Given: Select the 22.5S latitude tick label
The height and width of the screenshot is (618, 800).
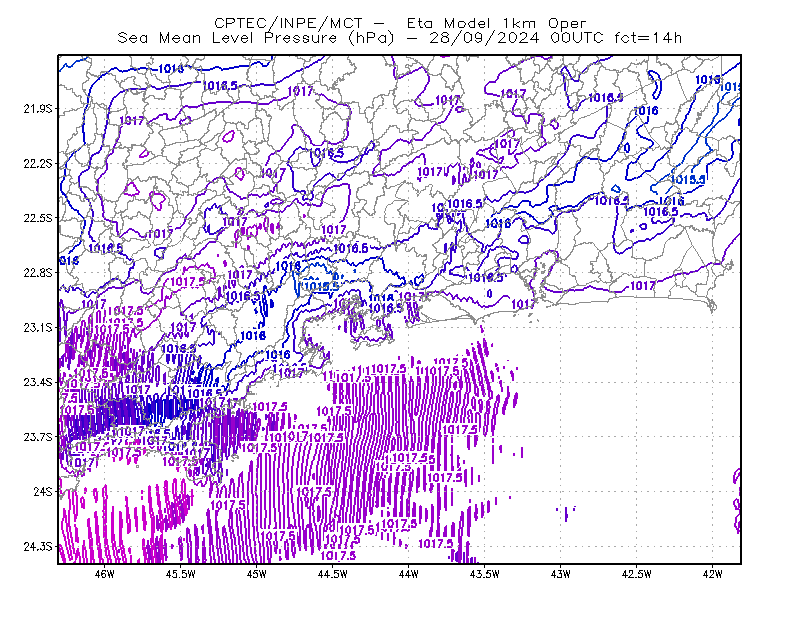Looking at the screenshot, I should [38, 218].
